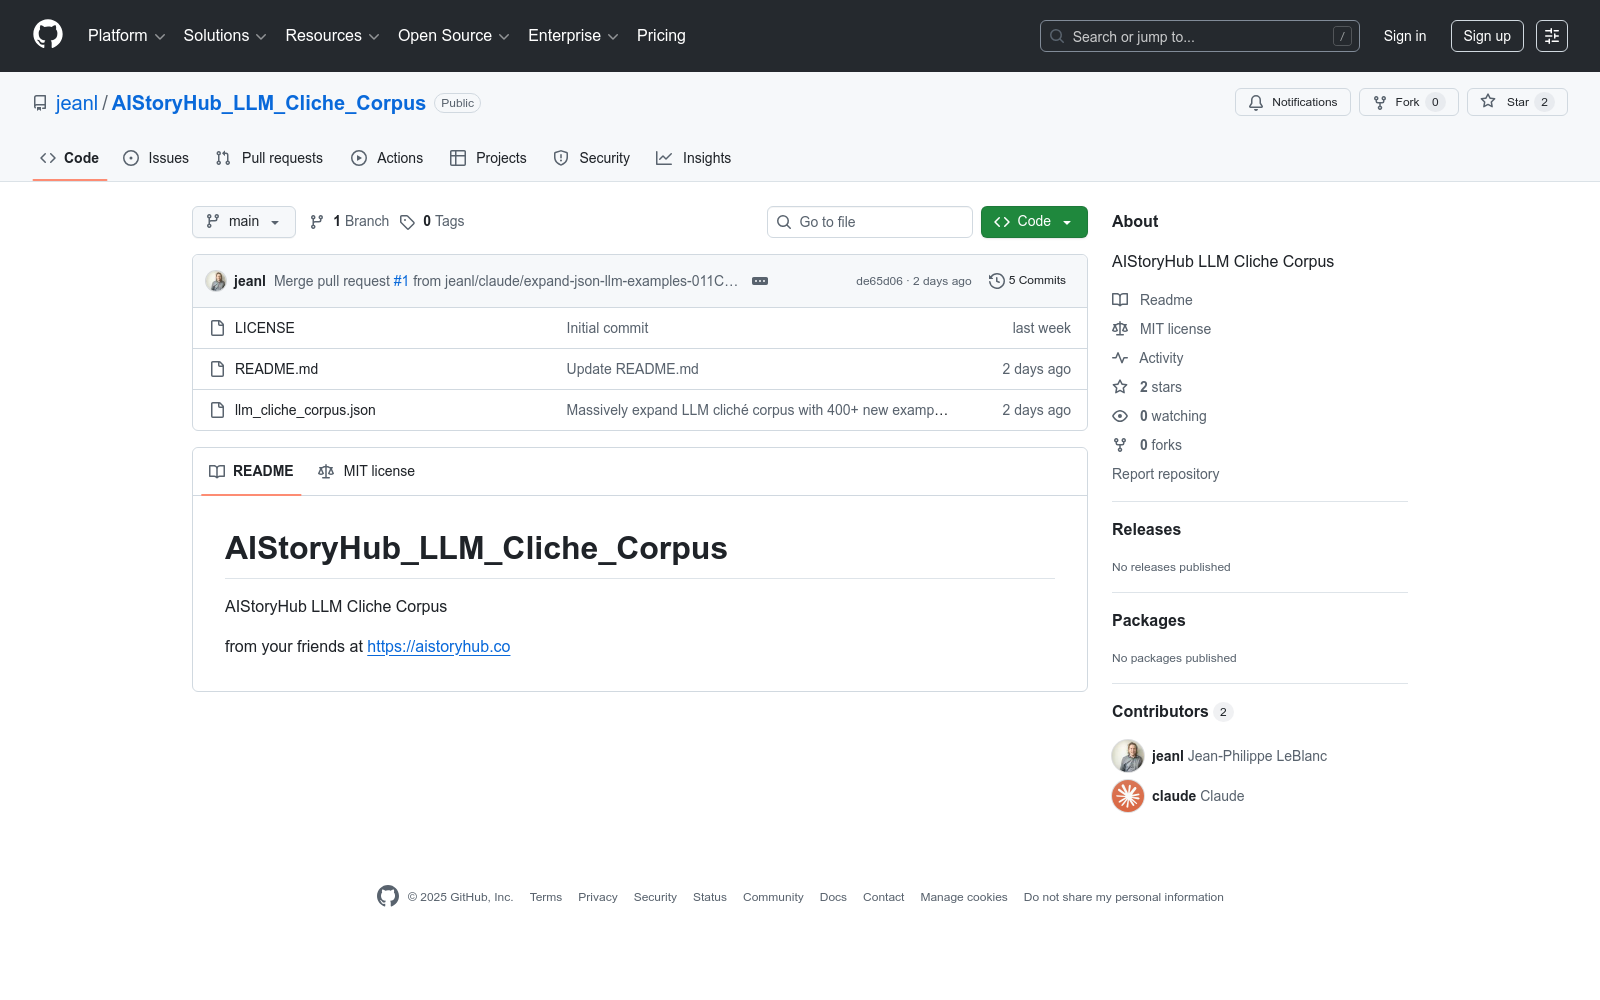Screen dimensions: 1600x1000
Task: Open footer Docs link
Action: click(833, 897)
